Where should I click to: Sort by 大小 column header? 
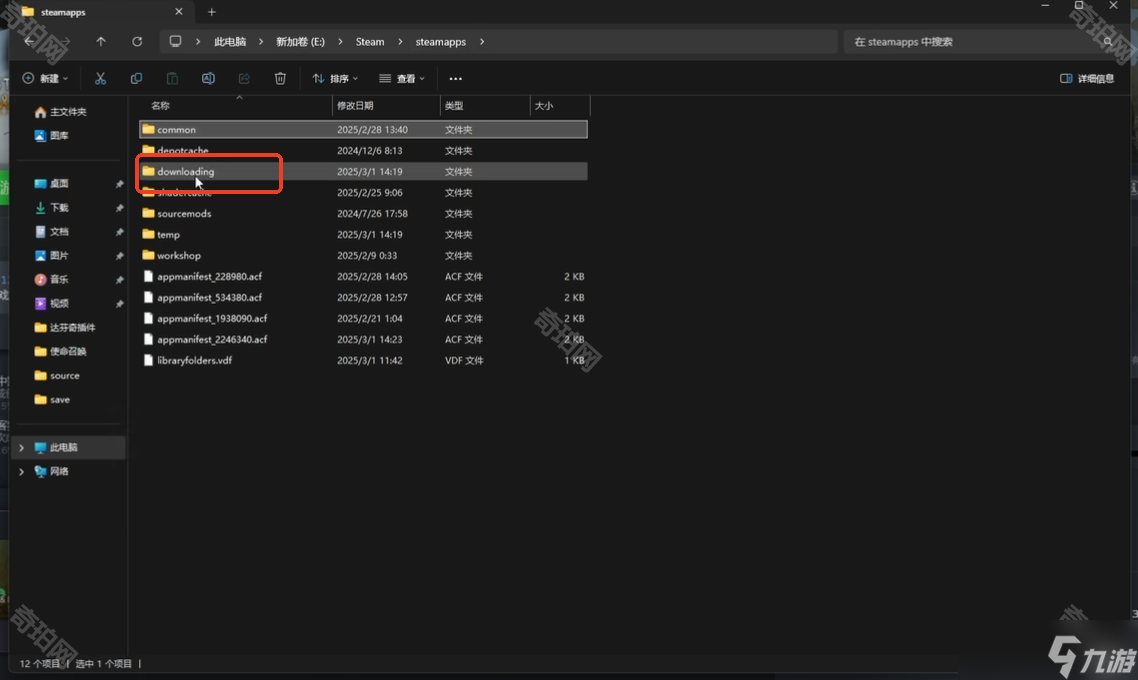coord(544,105)
